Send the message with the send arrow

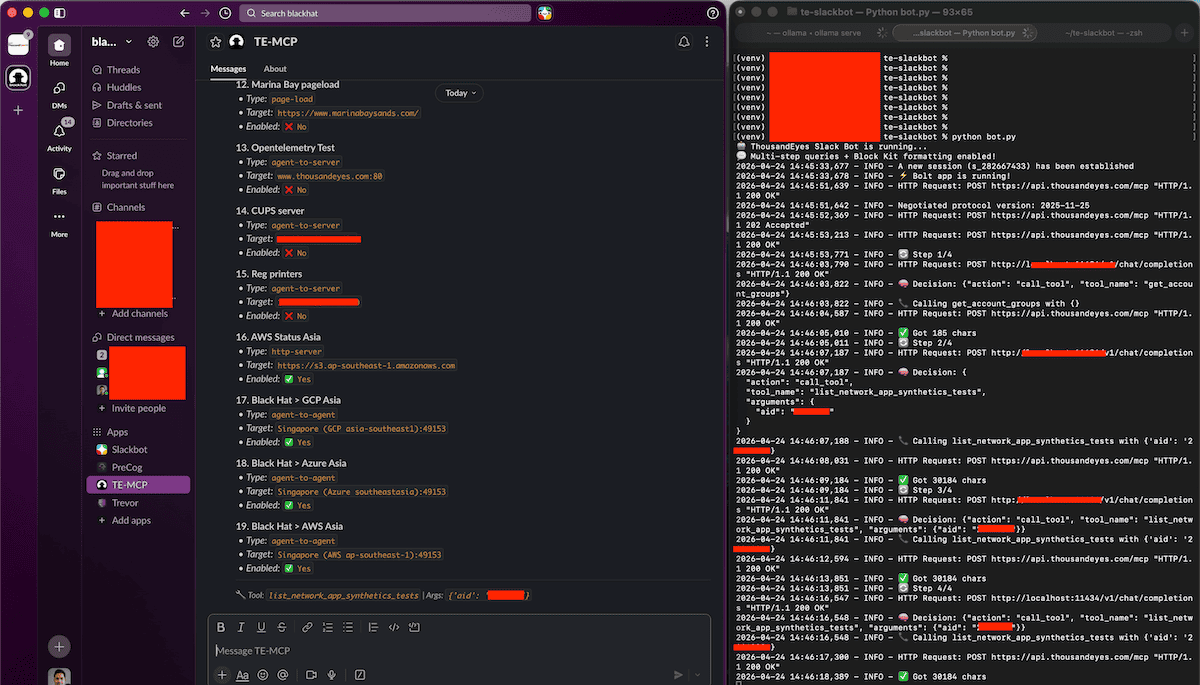[x=679, y=675]
